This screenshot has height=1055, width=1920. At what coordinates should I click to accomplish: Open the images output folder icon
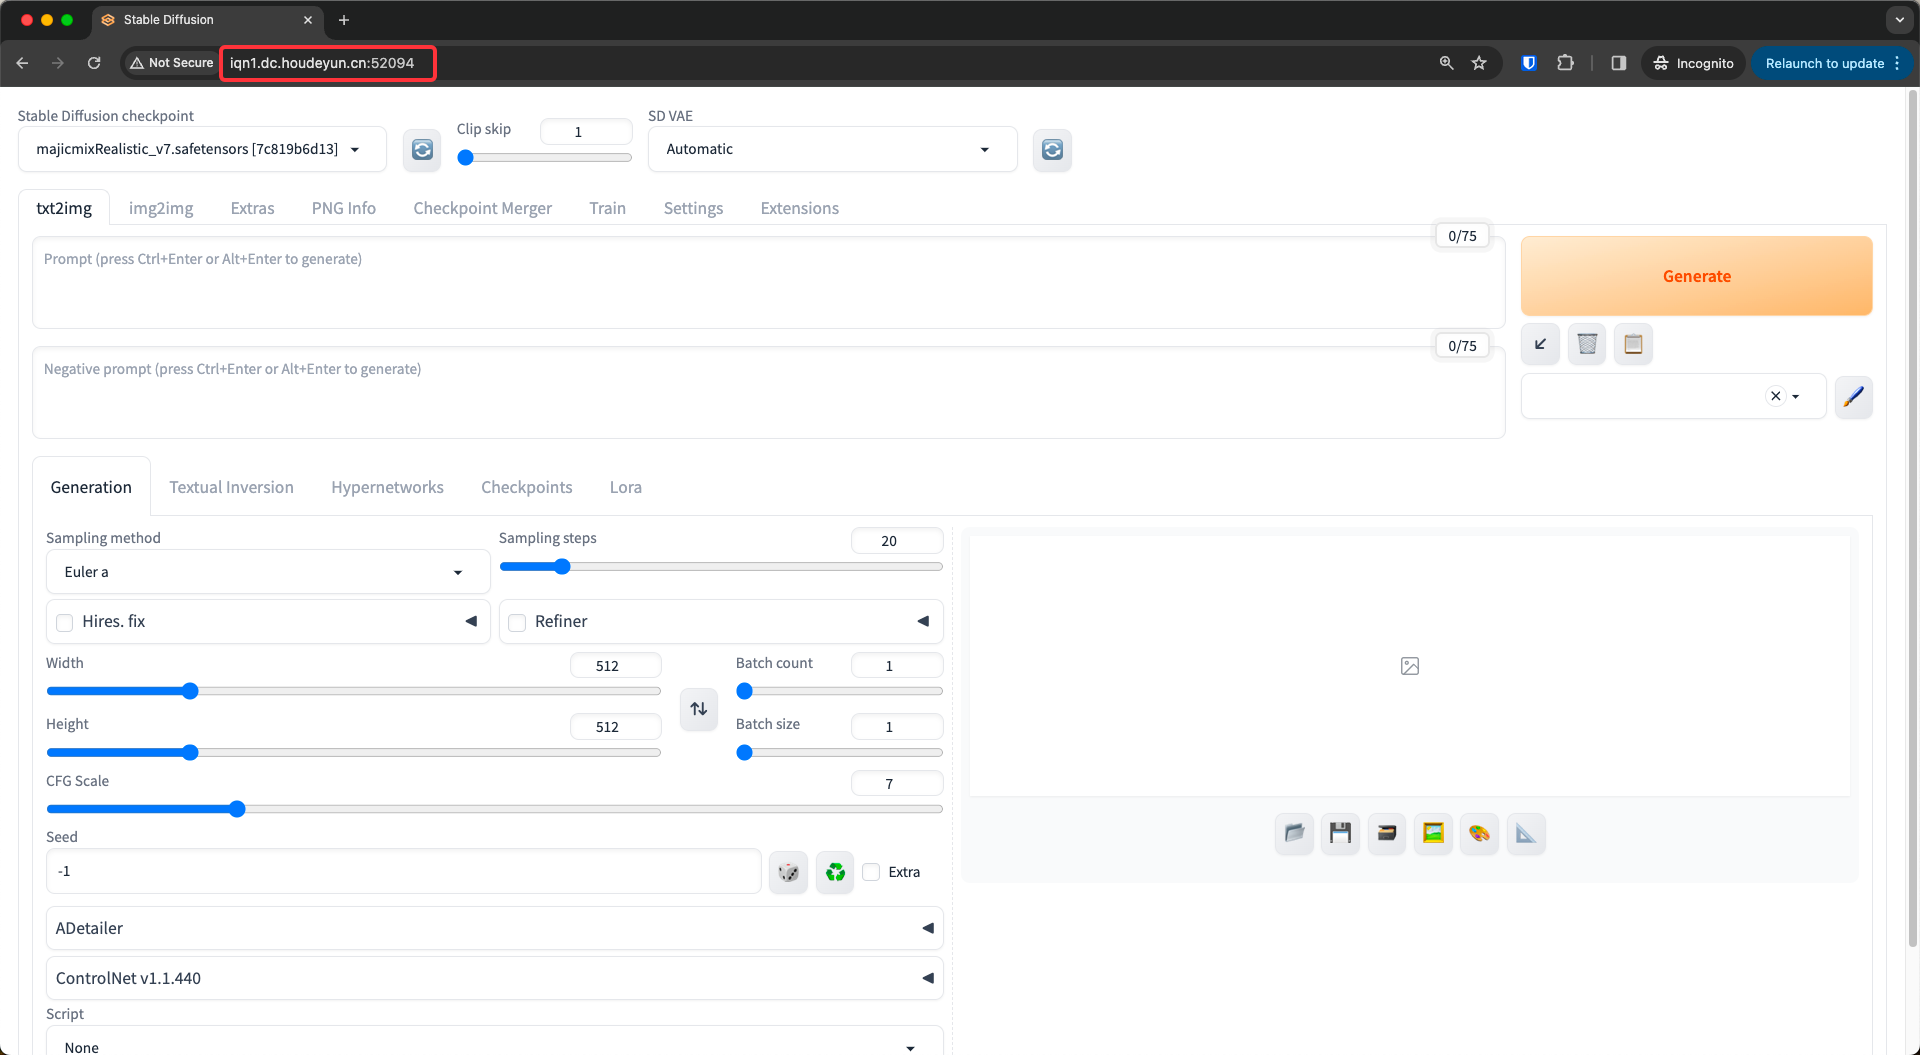(1294, 833)
